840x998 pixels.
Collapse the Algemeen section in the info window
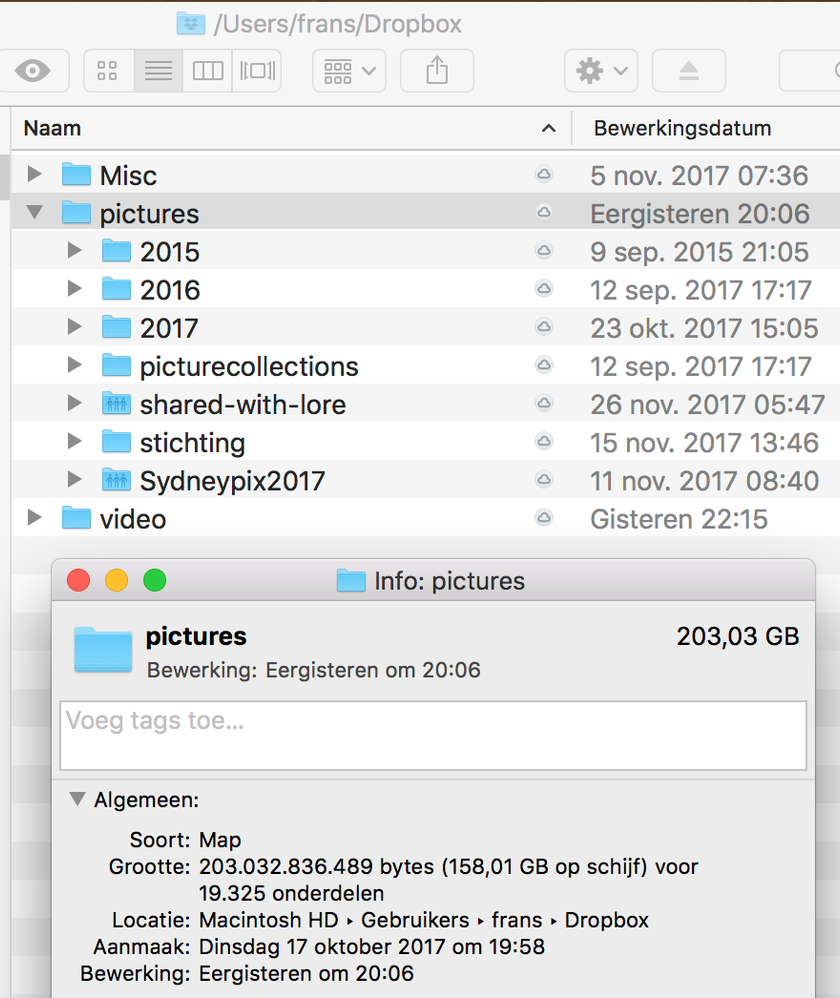[77, 799]
